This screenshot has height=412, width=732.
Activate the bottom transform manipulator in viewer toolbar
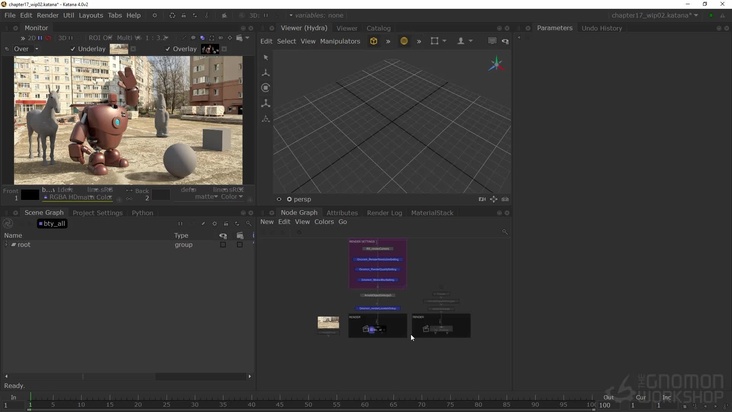pyautogui.click(x=266, y=119)
